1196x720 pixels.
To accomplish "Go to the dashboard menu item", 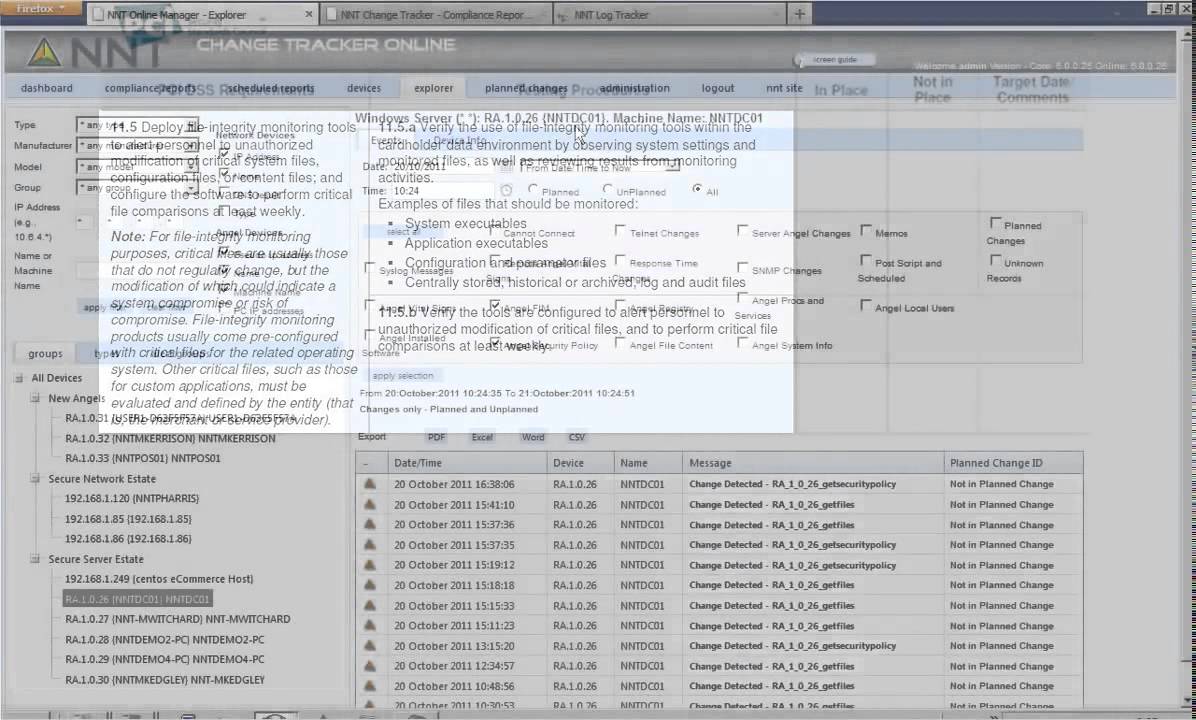I will click(x=47, y=88).
